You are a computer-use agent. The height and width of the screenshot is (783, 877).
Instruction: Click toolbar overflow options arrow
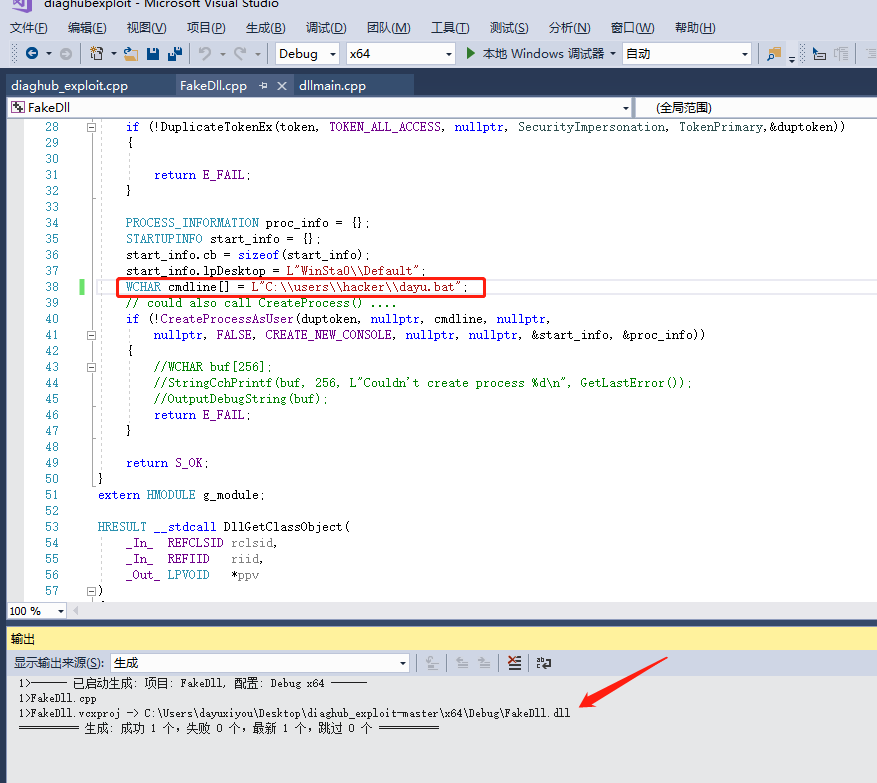[x=792, y=59]
